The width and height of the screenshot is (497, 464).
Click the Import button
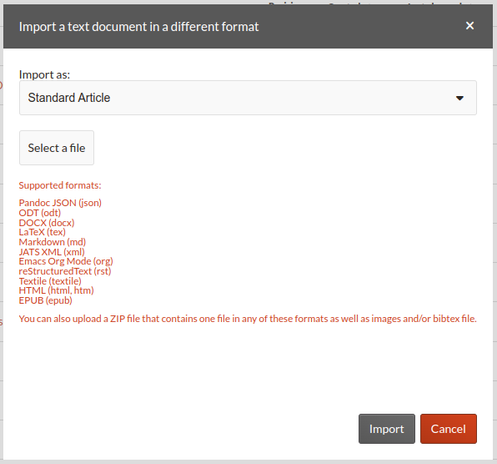click(x=387, y=429)
